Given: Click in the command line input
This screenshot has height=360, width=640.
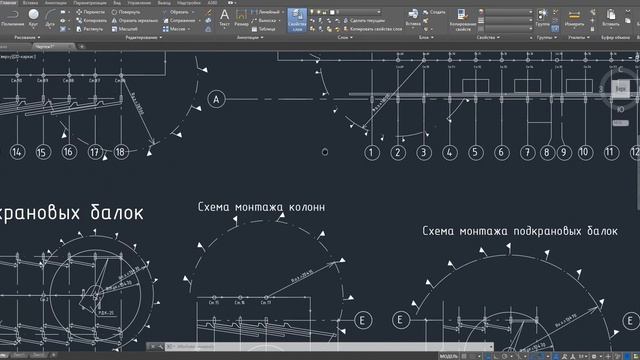Looking at the screenshot, I should coord(327,347).
